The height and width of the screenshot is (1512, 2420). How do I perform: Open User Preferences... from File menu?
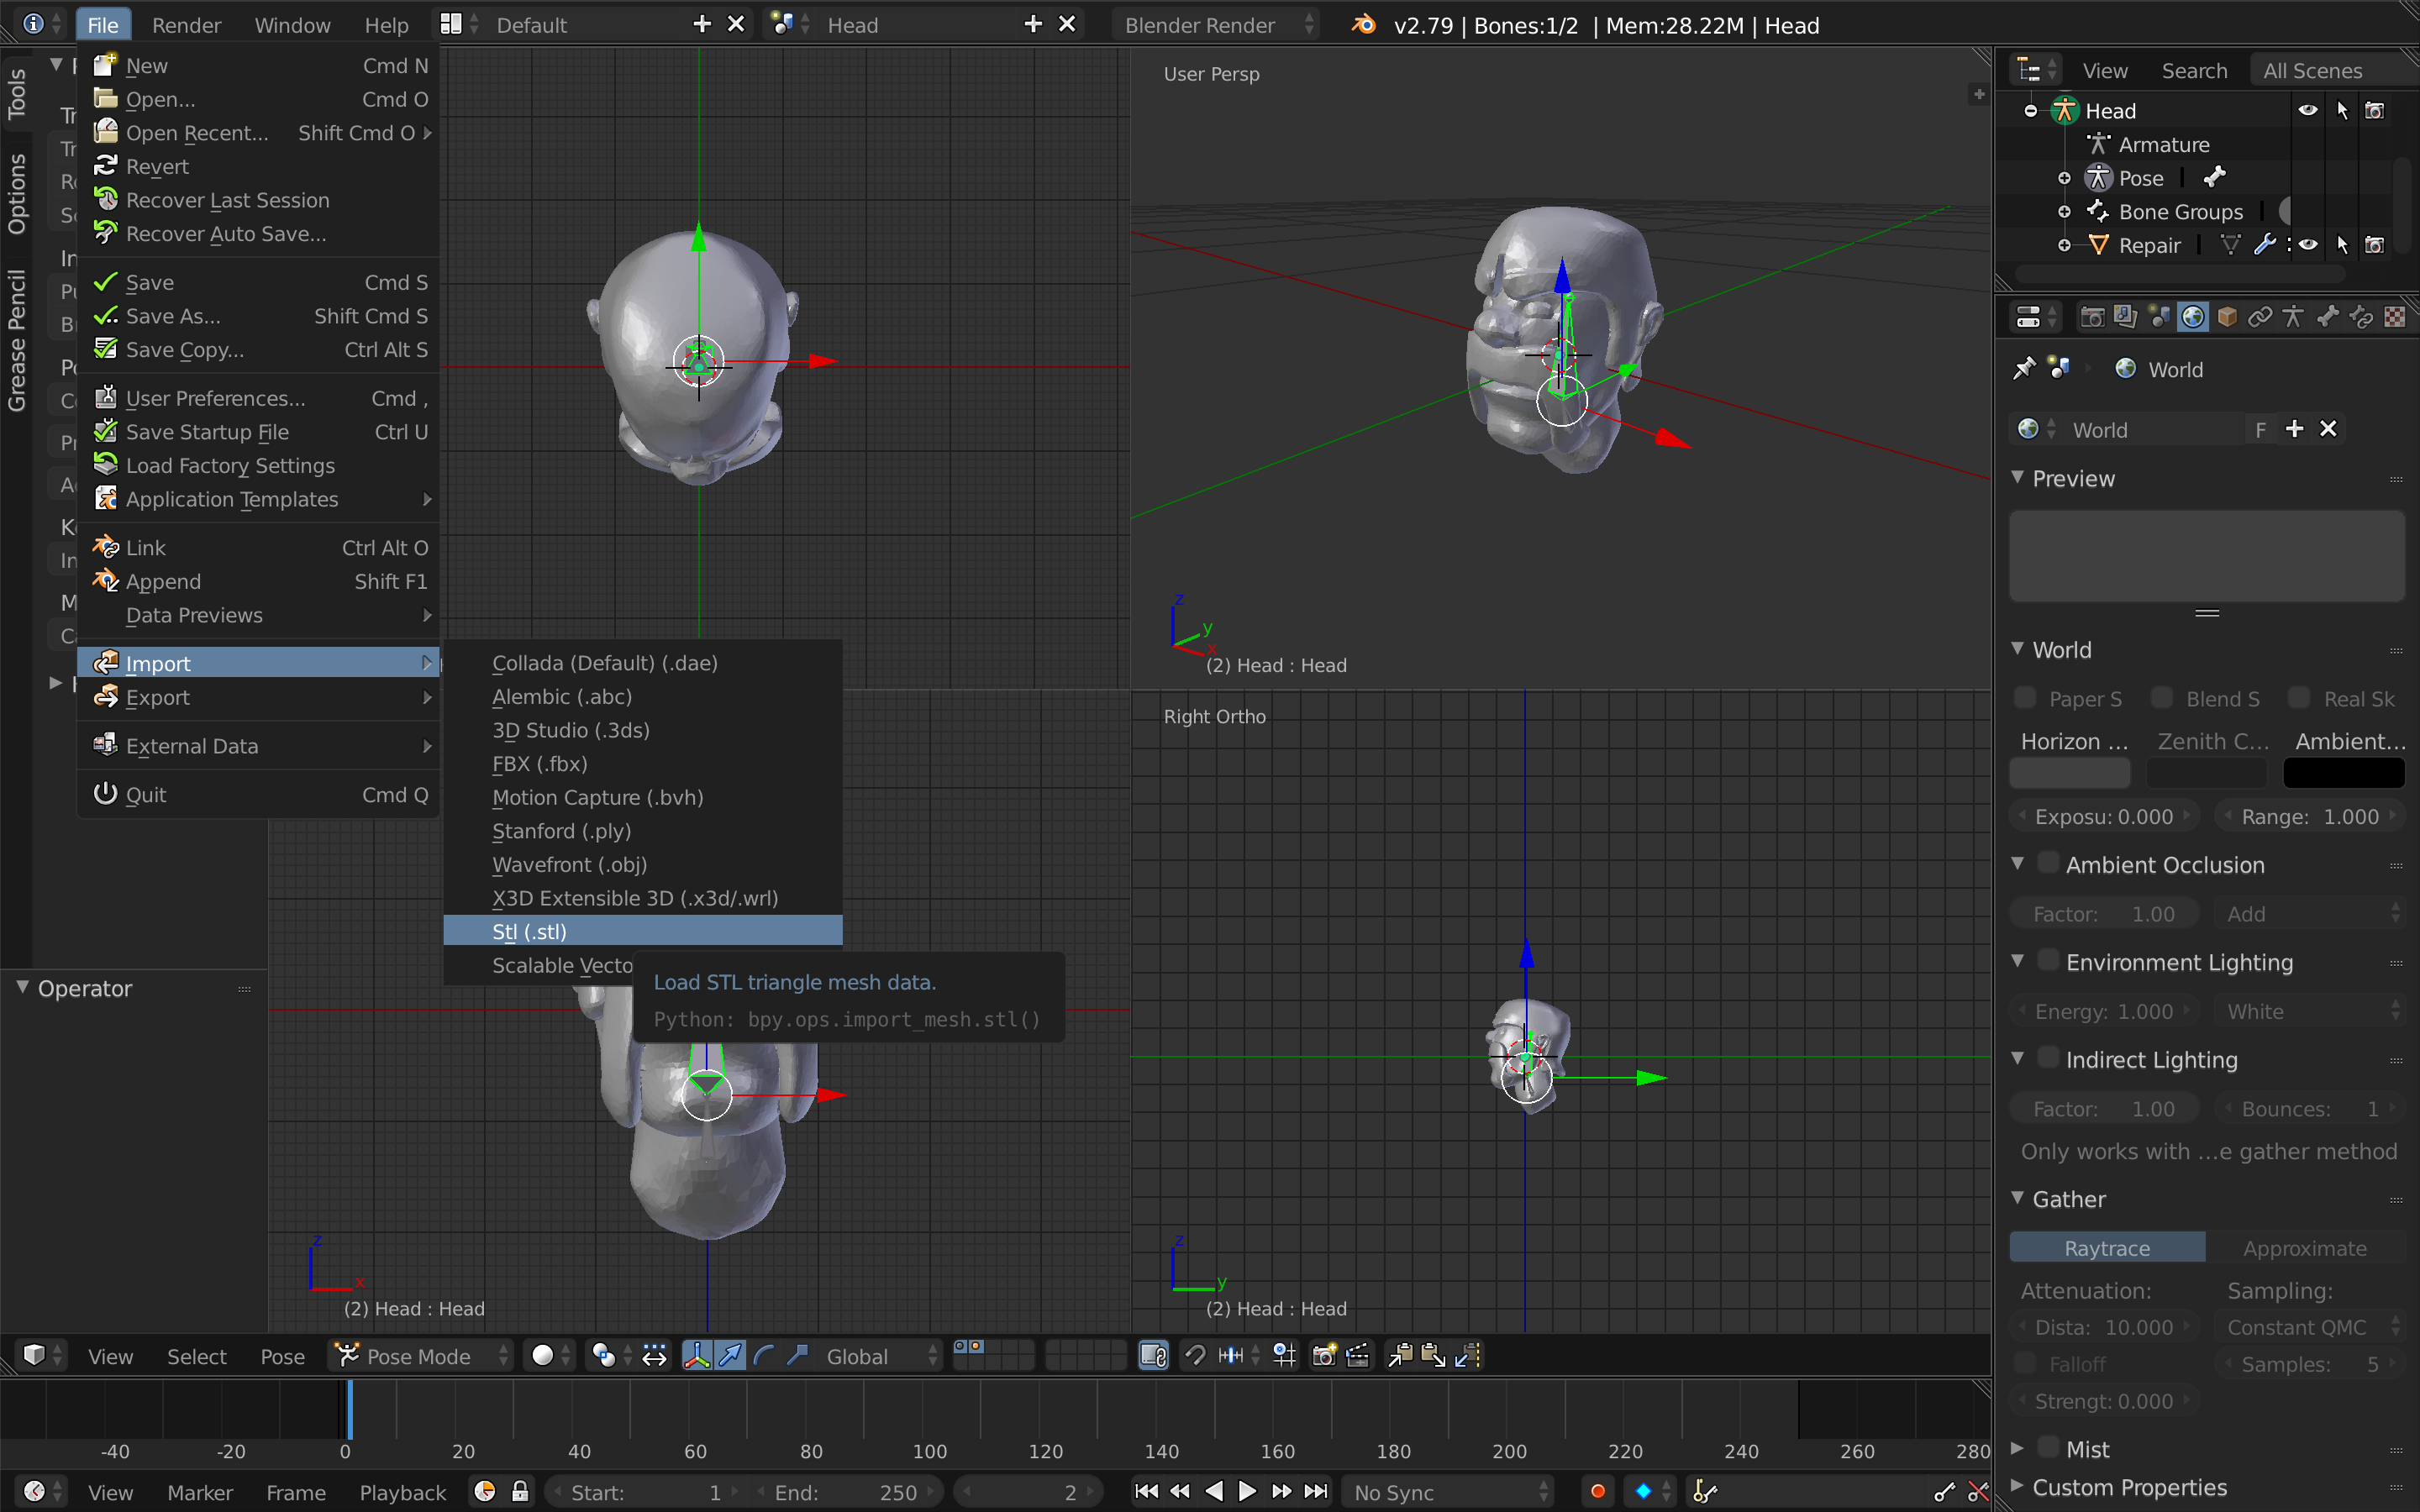click(x=259, y=398)
